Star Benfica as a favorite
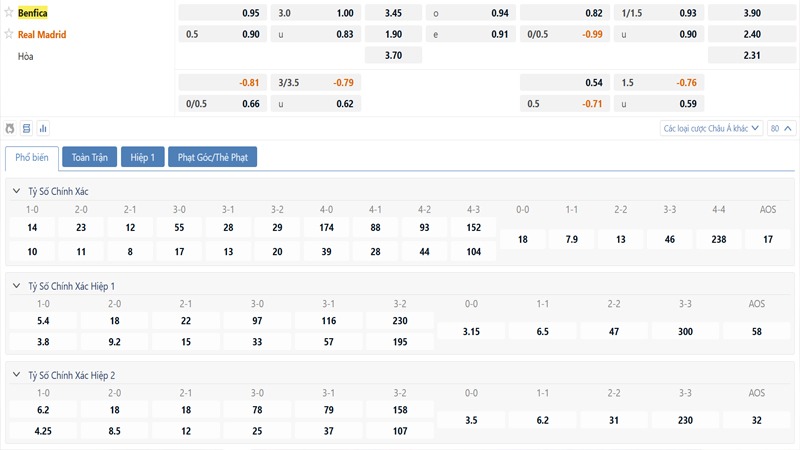This screenshot has width=800, height=450. tap(9, 13)
